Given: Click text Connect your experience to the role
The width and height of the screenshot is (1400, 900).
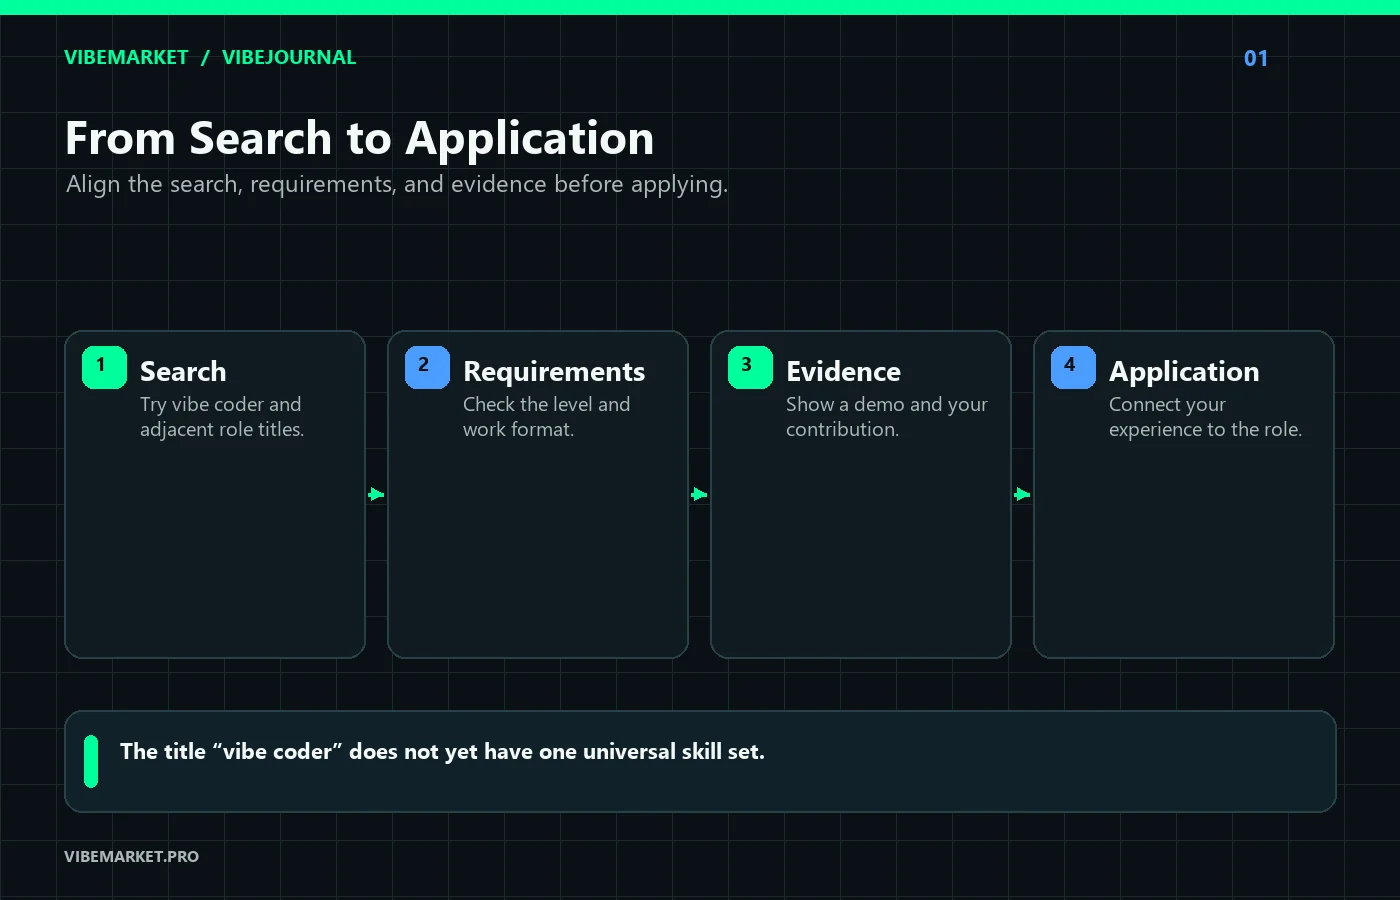Looking at the screenshot, I should click(1205, 417).
